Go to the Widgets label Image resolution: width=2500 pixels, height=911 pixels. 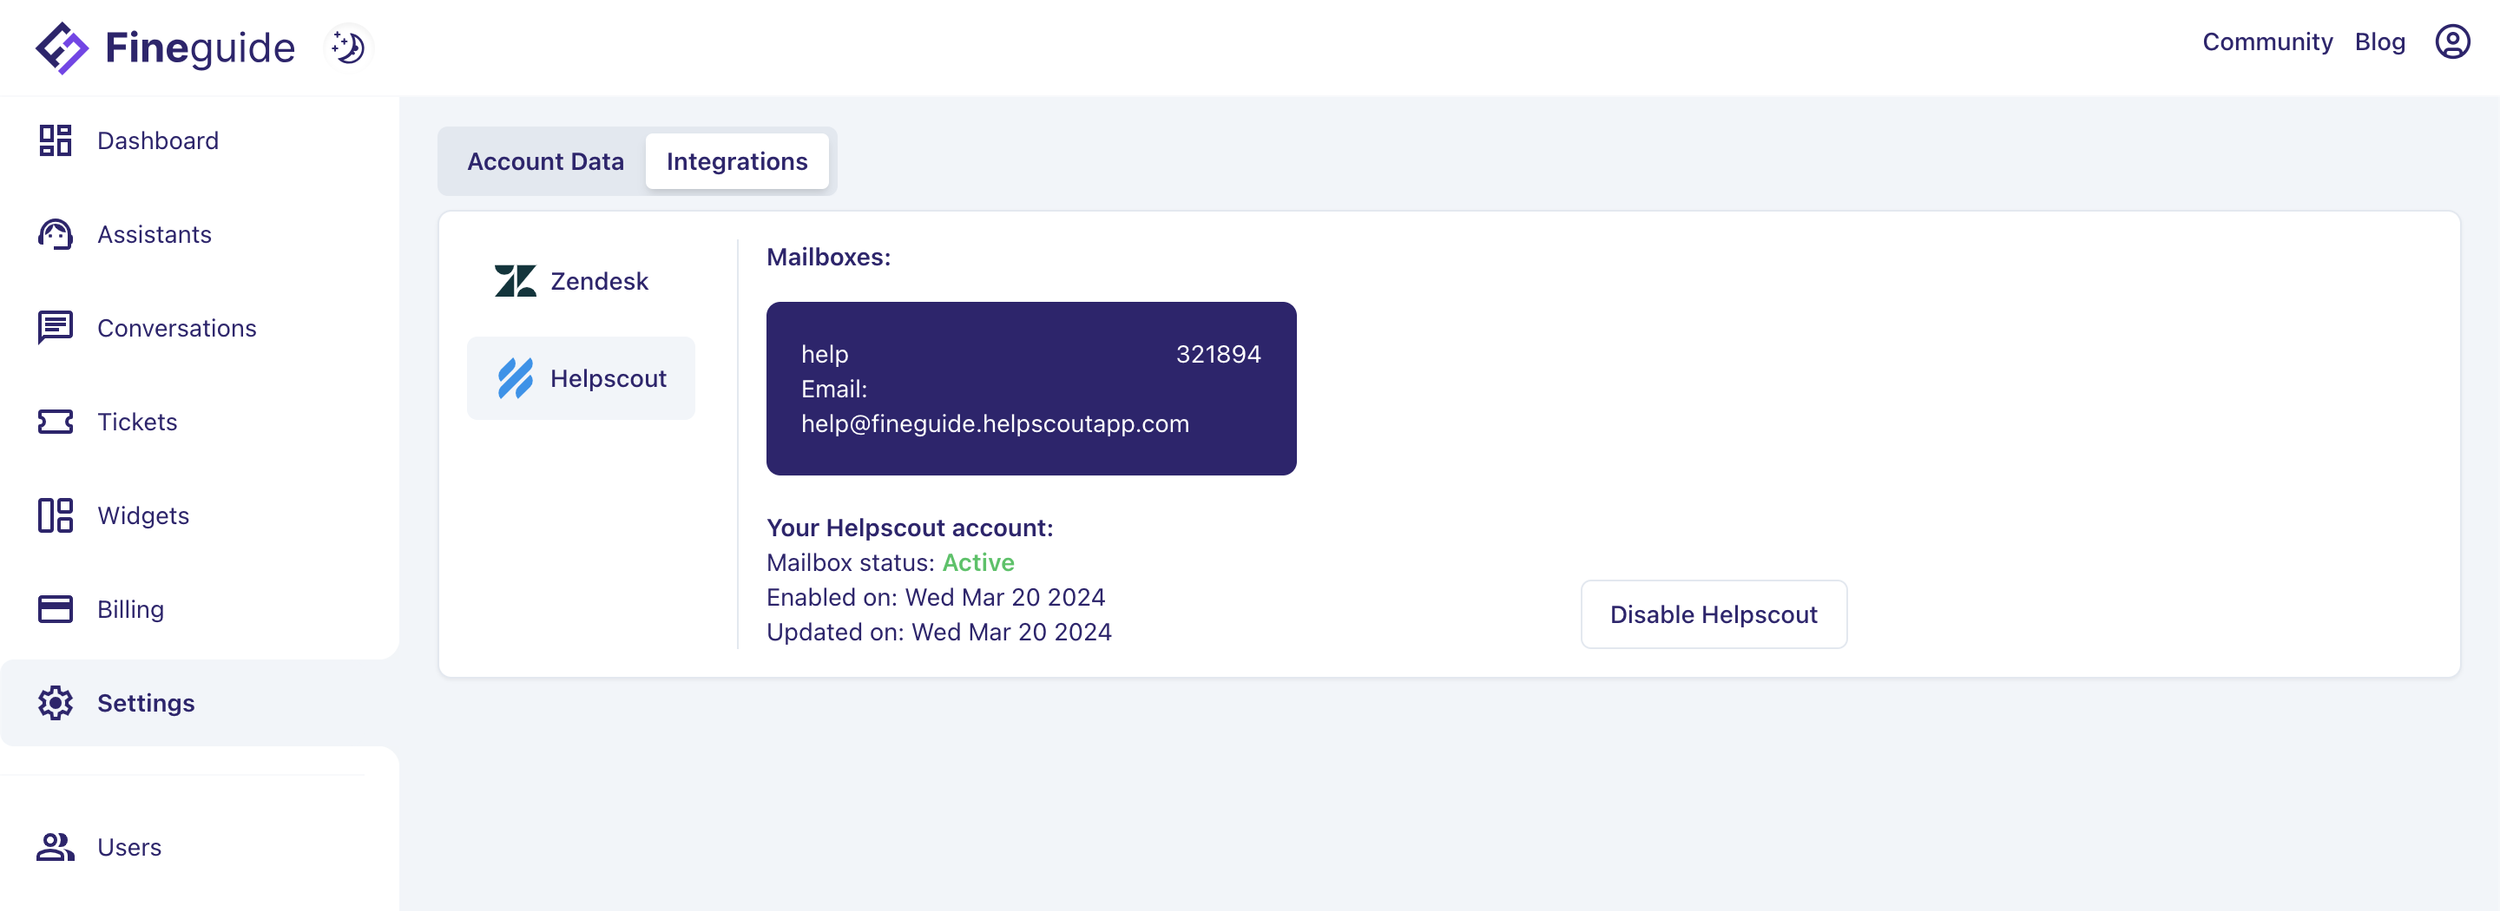[143, 516]
